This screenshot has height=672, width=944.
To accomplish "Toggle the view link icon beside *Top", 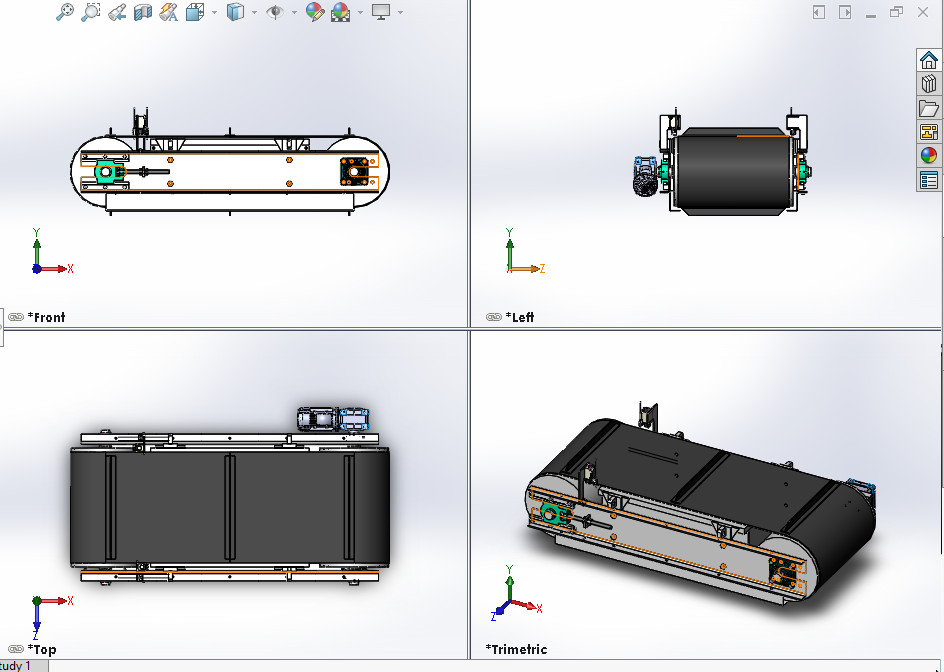I will pos(16,649).
